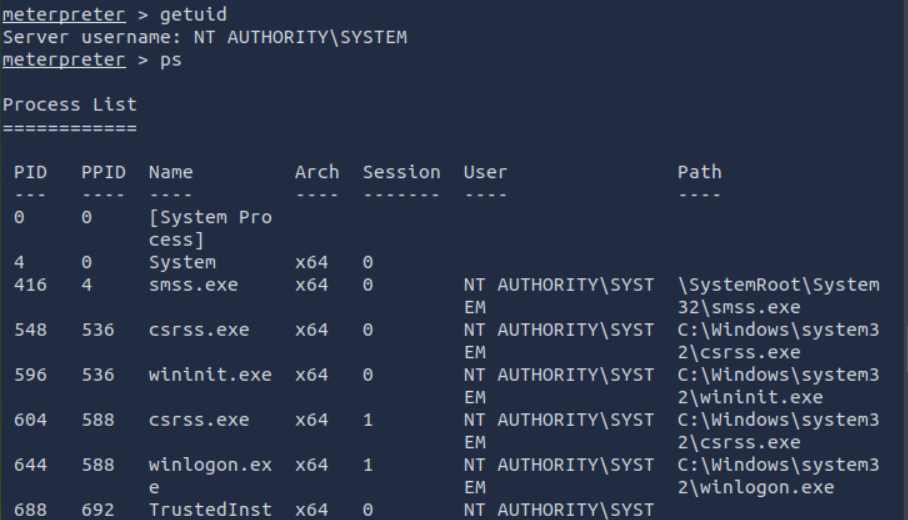The height and width of the screenshot is (520, 908).
Task: Click the 'Path' column header
Action: [700, 172]
